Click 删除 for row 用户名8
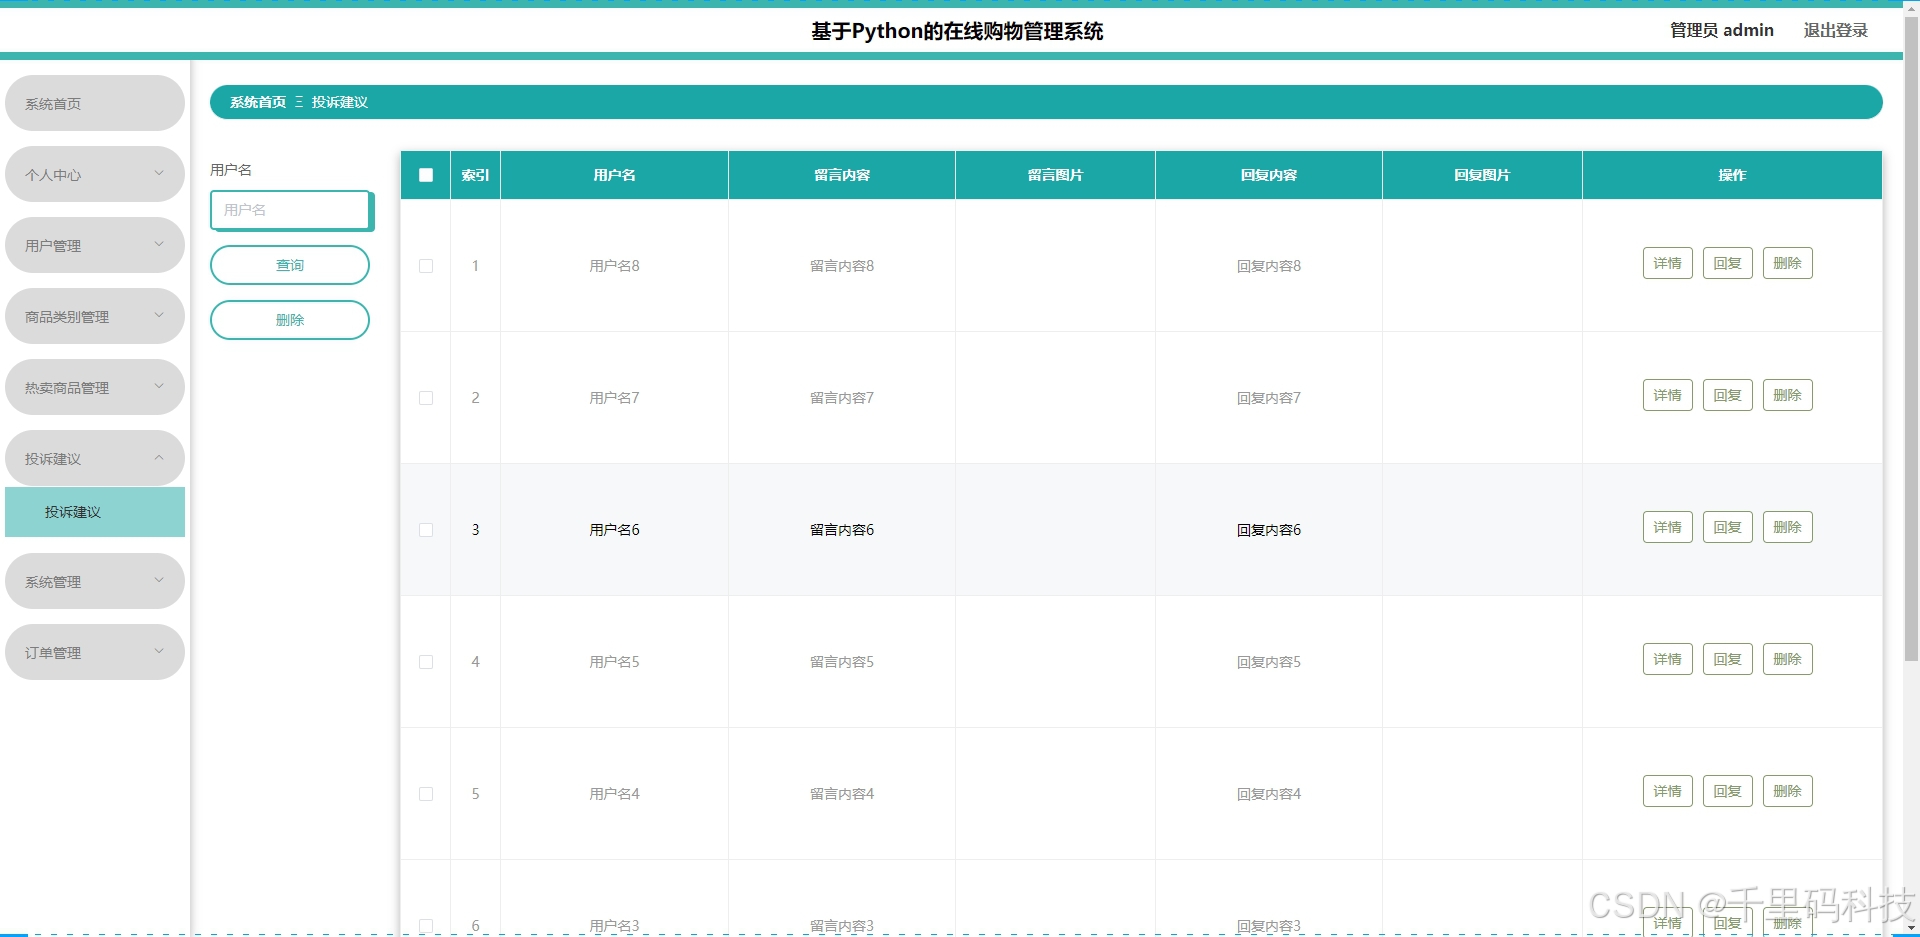Image resolution: width=1920 pixels, height=937 pixels. [1788, 263]
